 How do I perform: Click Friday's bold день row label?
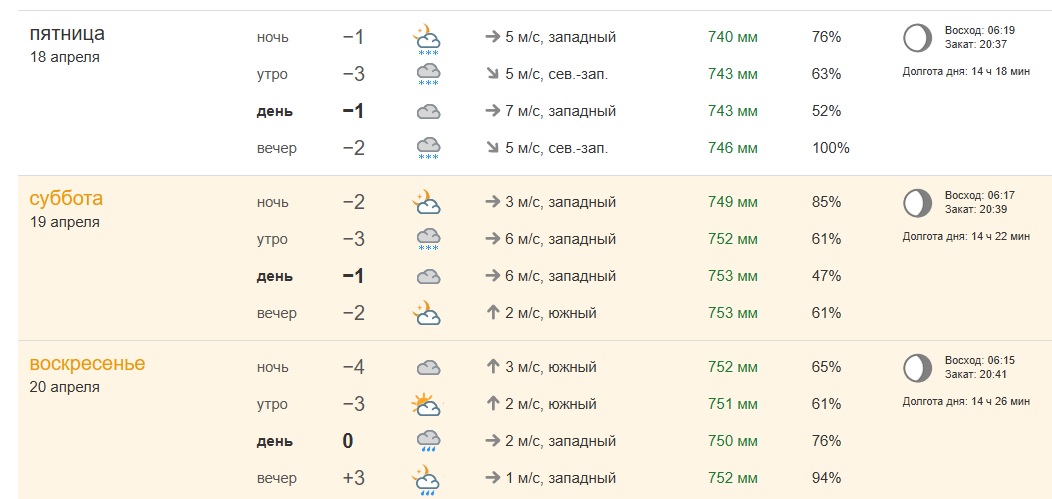[274, 111]
